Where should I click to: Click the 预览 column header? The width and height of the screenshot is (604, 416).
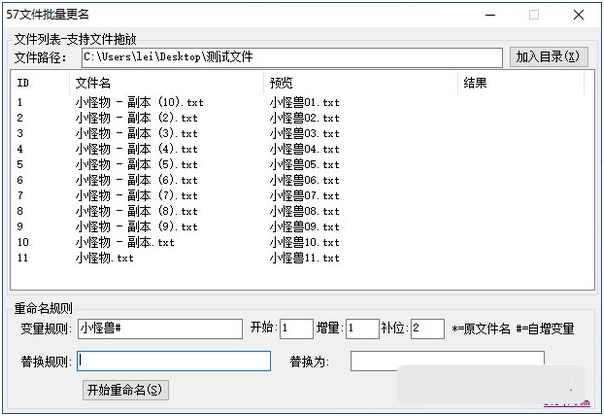(x=360, y=84)
